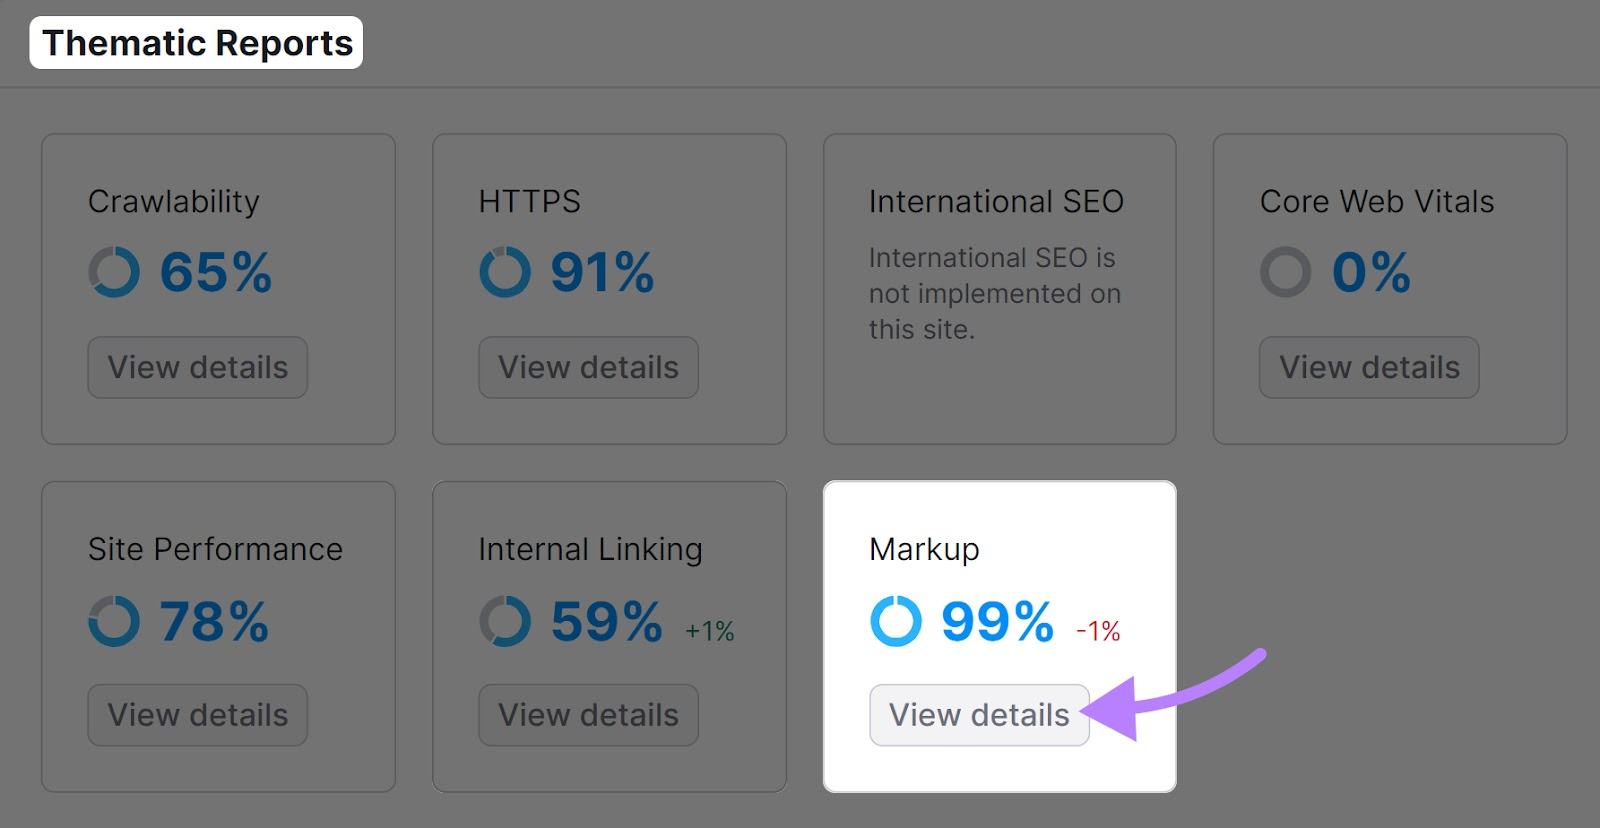Click the Core Web Vitals donut chart
This screenshot has width=1600, height=828.
click(x=1286, y=270)
